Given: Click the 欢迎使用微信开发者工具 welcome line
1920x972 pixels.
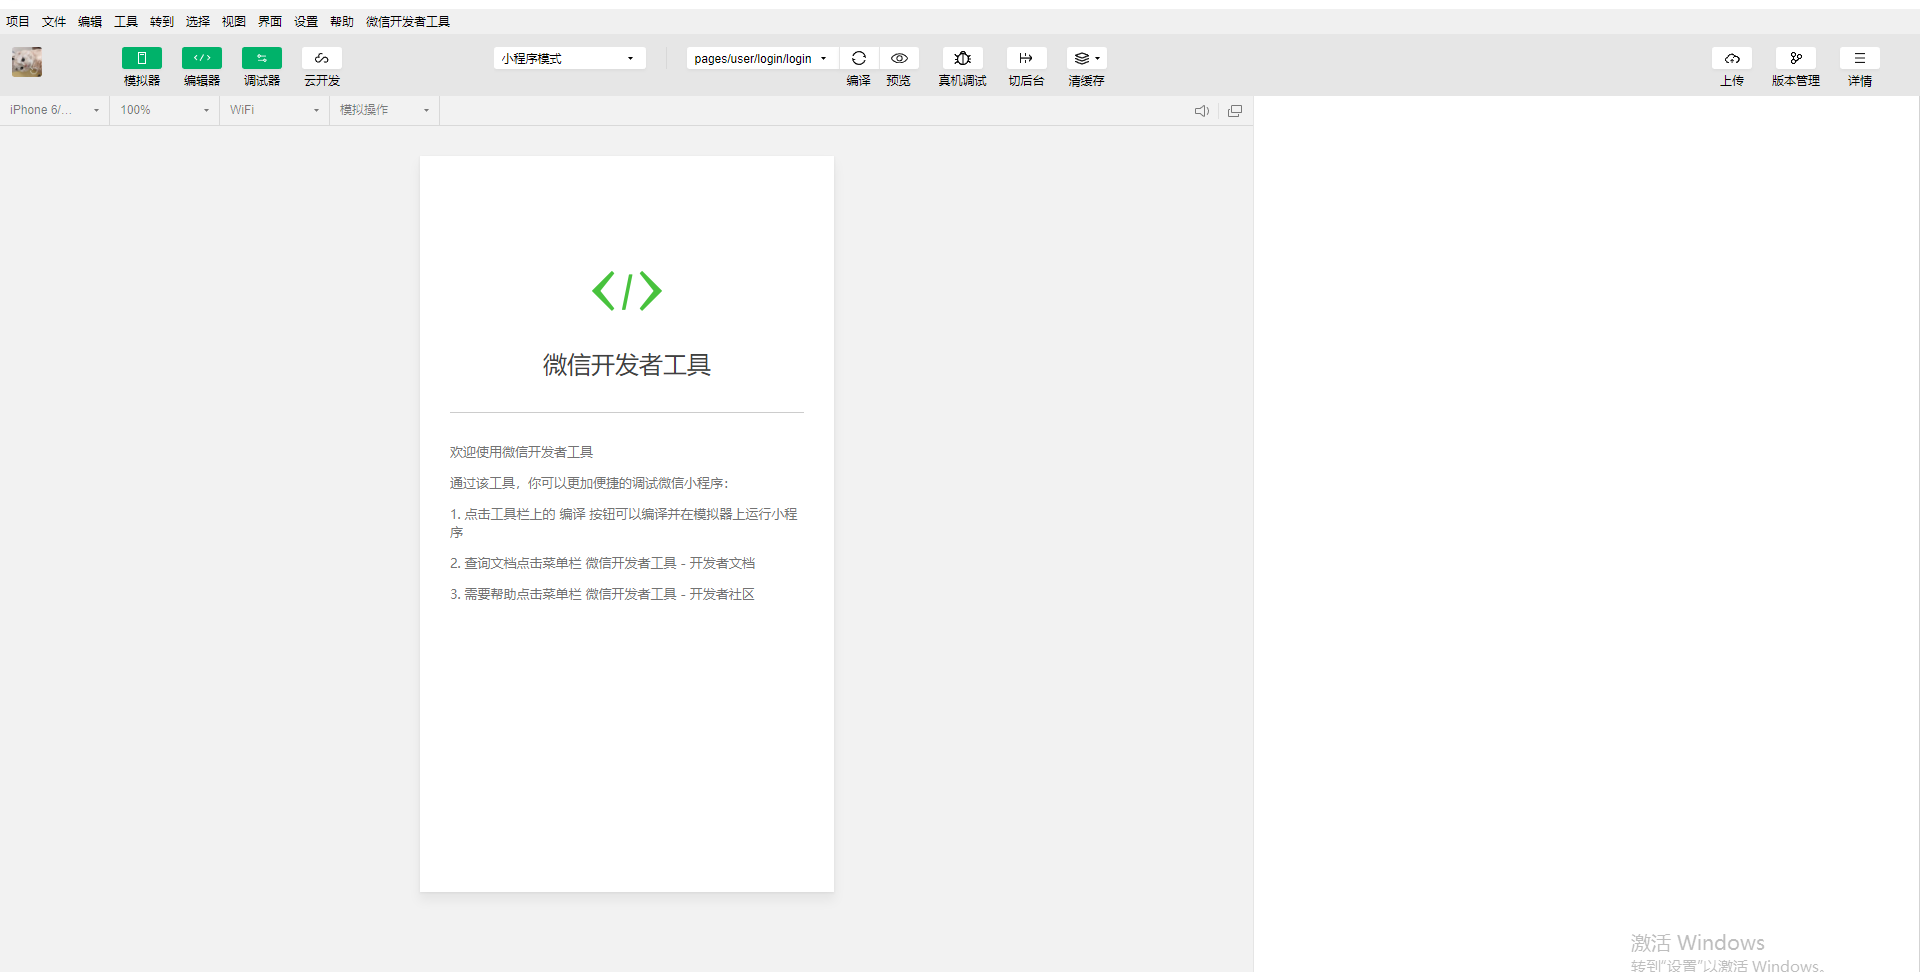Looking at the screenshot, I should tap(521, 452).
